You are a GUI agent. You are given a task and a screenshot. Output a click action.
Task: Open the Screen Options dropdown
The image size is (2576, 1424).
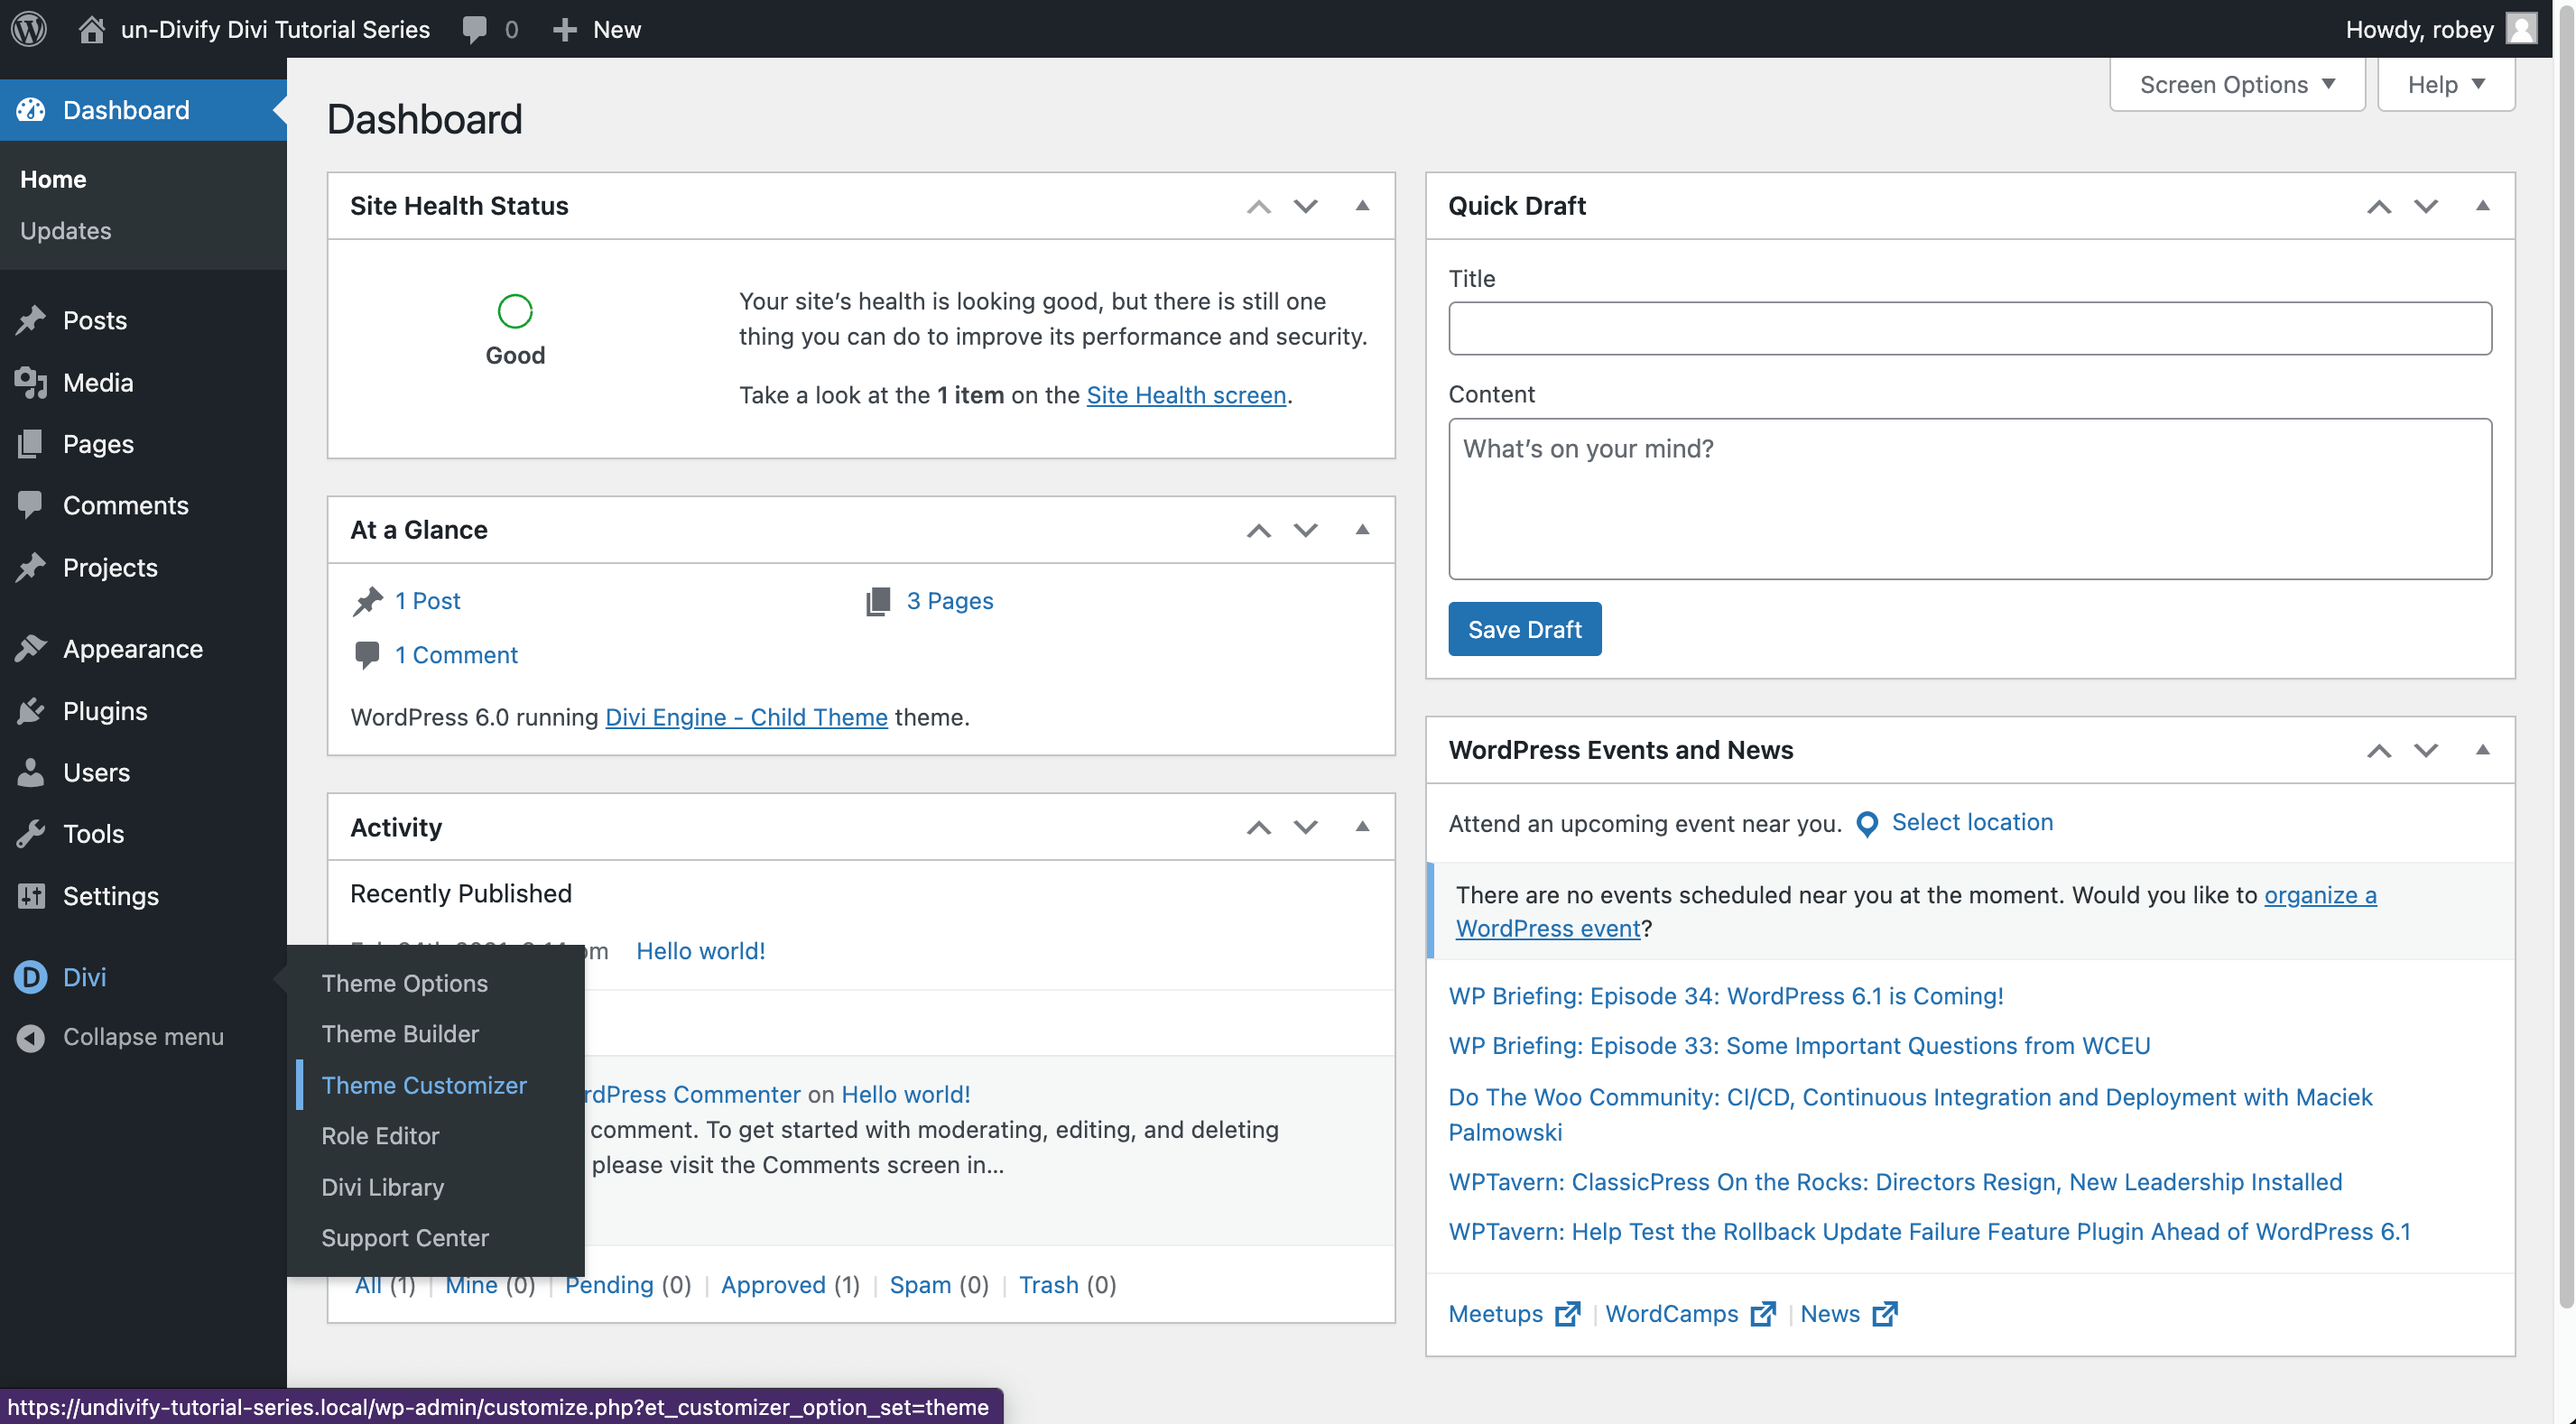pyautogui.click(x=2237, y=85)
